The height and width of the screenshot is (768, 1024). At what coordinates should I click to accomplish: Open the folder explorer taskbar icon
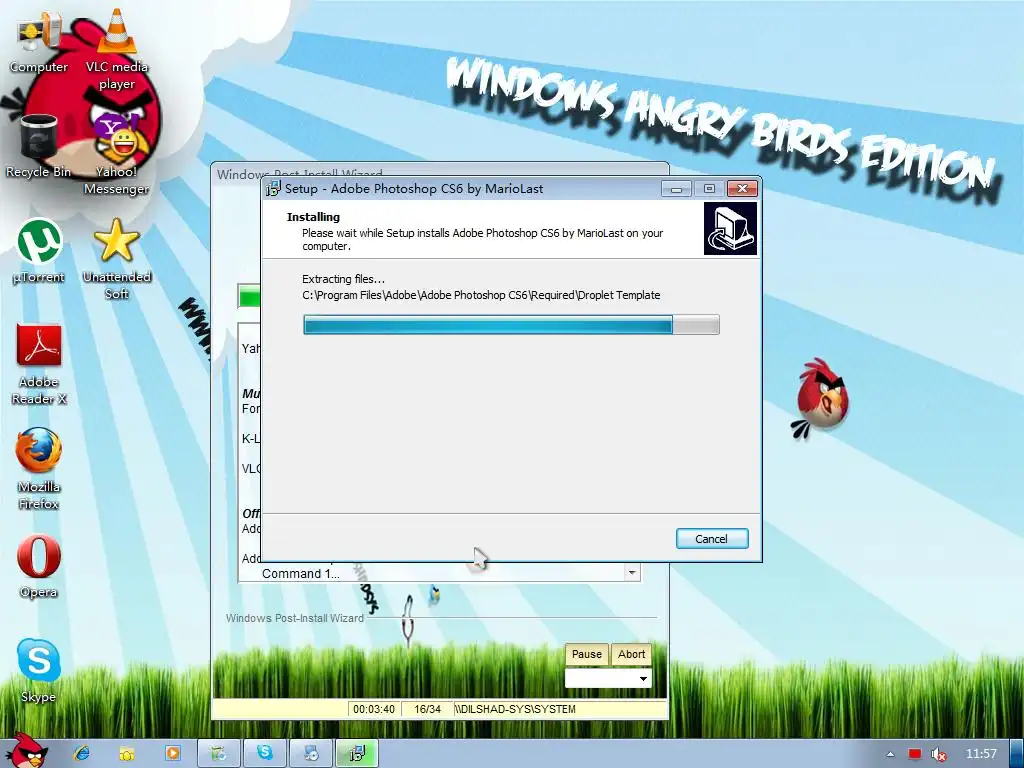click(x=127, y=753)
